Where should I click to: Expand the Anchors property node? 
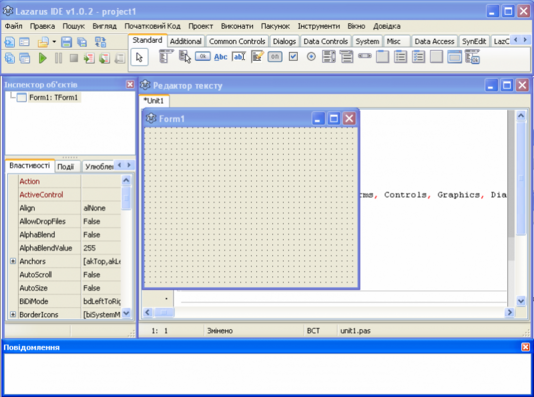[x=13, y=261]
